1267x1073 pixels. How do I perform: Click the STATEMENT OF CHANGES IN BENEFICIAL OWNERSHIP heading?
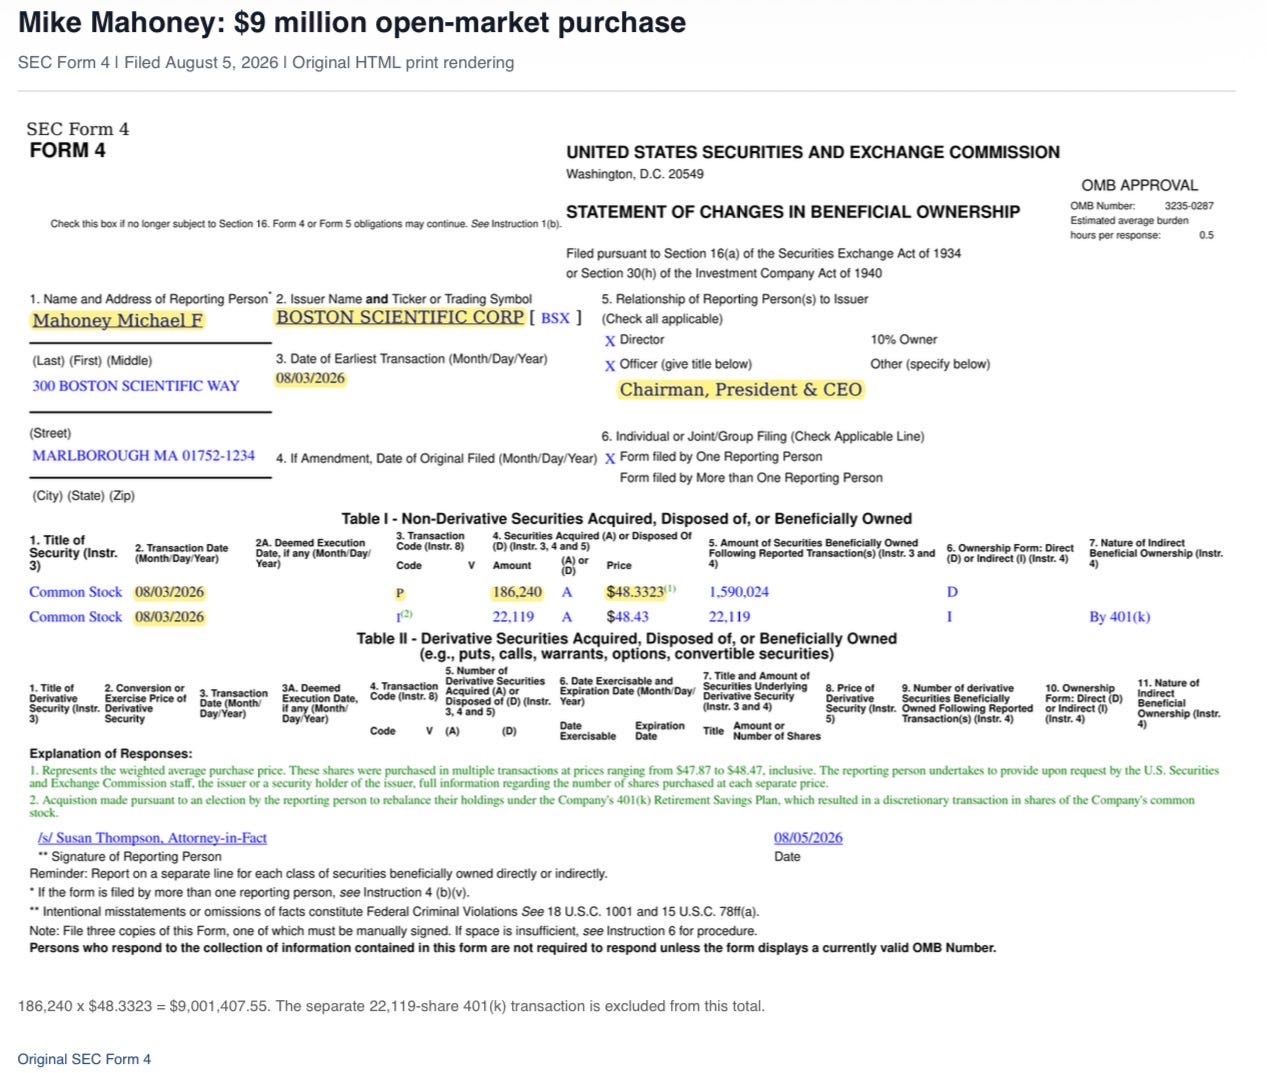pyautogui.click(x=793, y=212)
